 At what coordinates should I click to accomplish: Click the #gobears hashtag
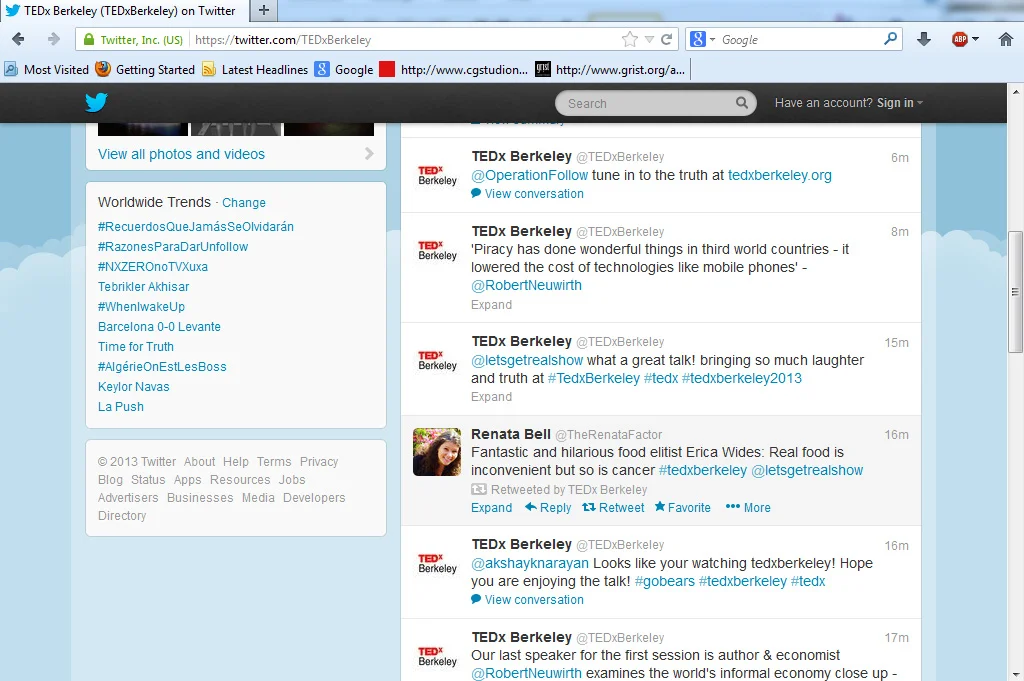[664, 581]
